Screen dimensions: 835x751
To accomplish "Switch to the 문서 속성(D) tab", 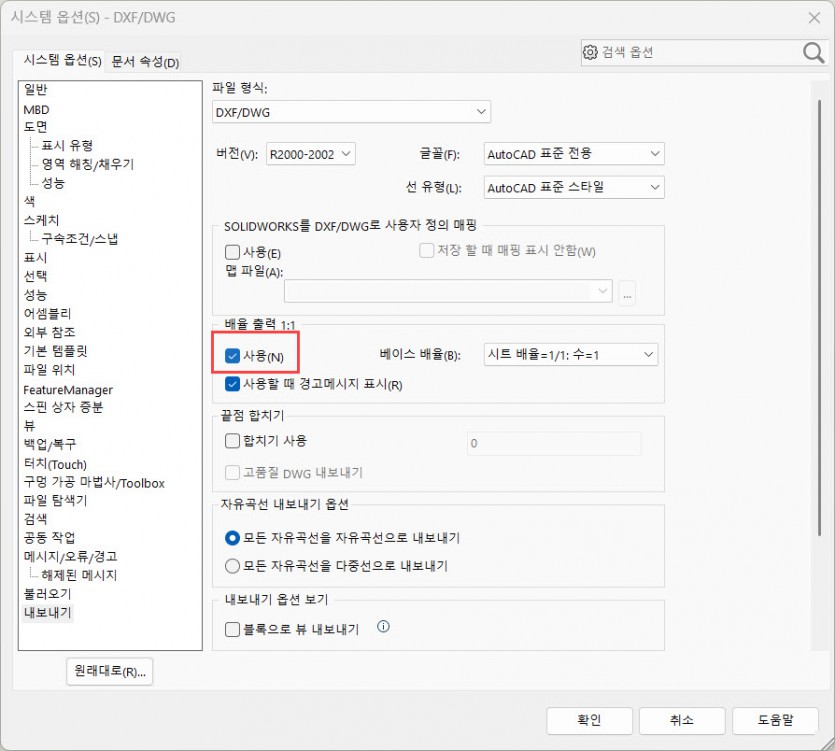I will point(145,62).
